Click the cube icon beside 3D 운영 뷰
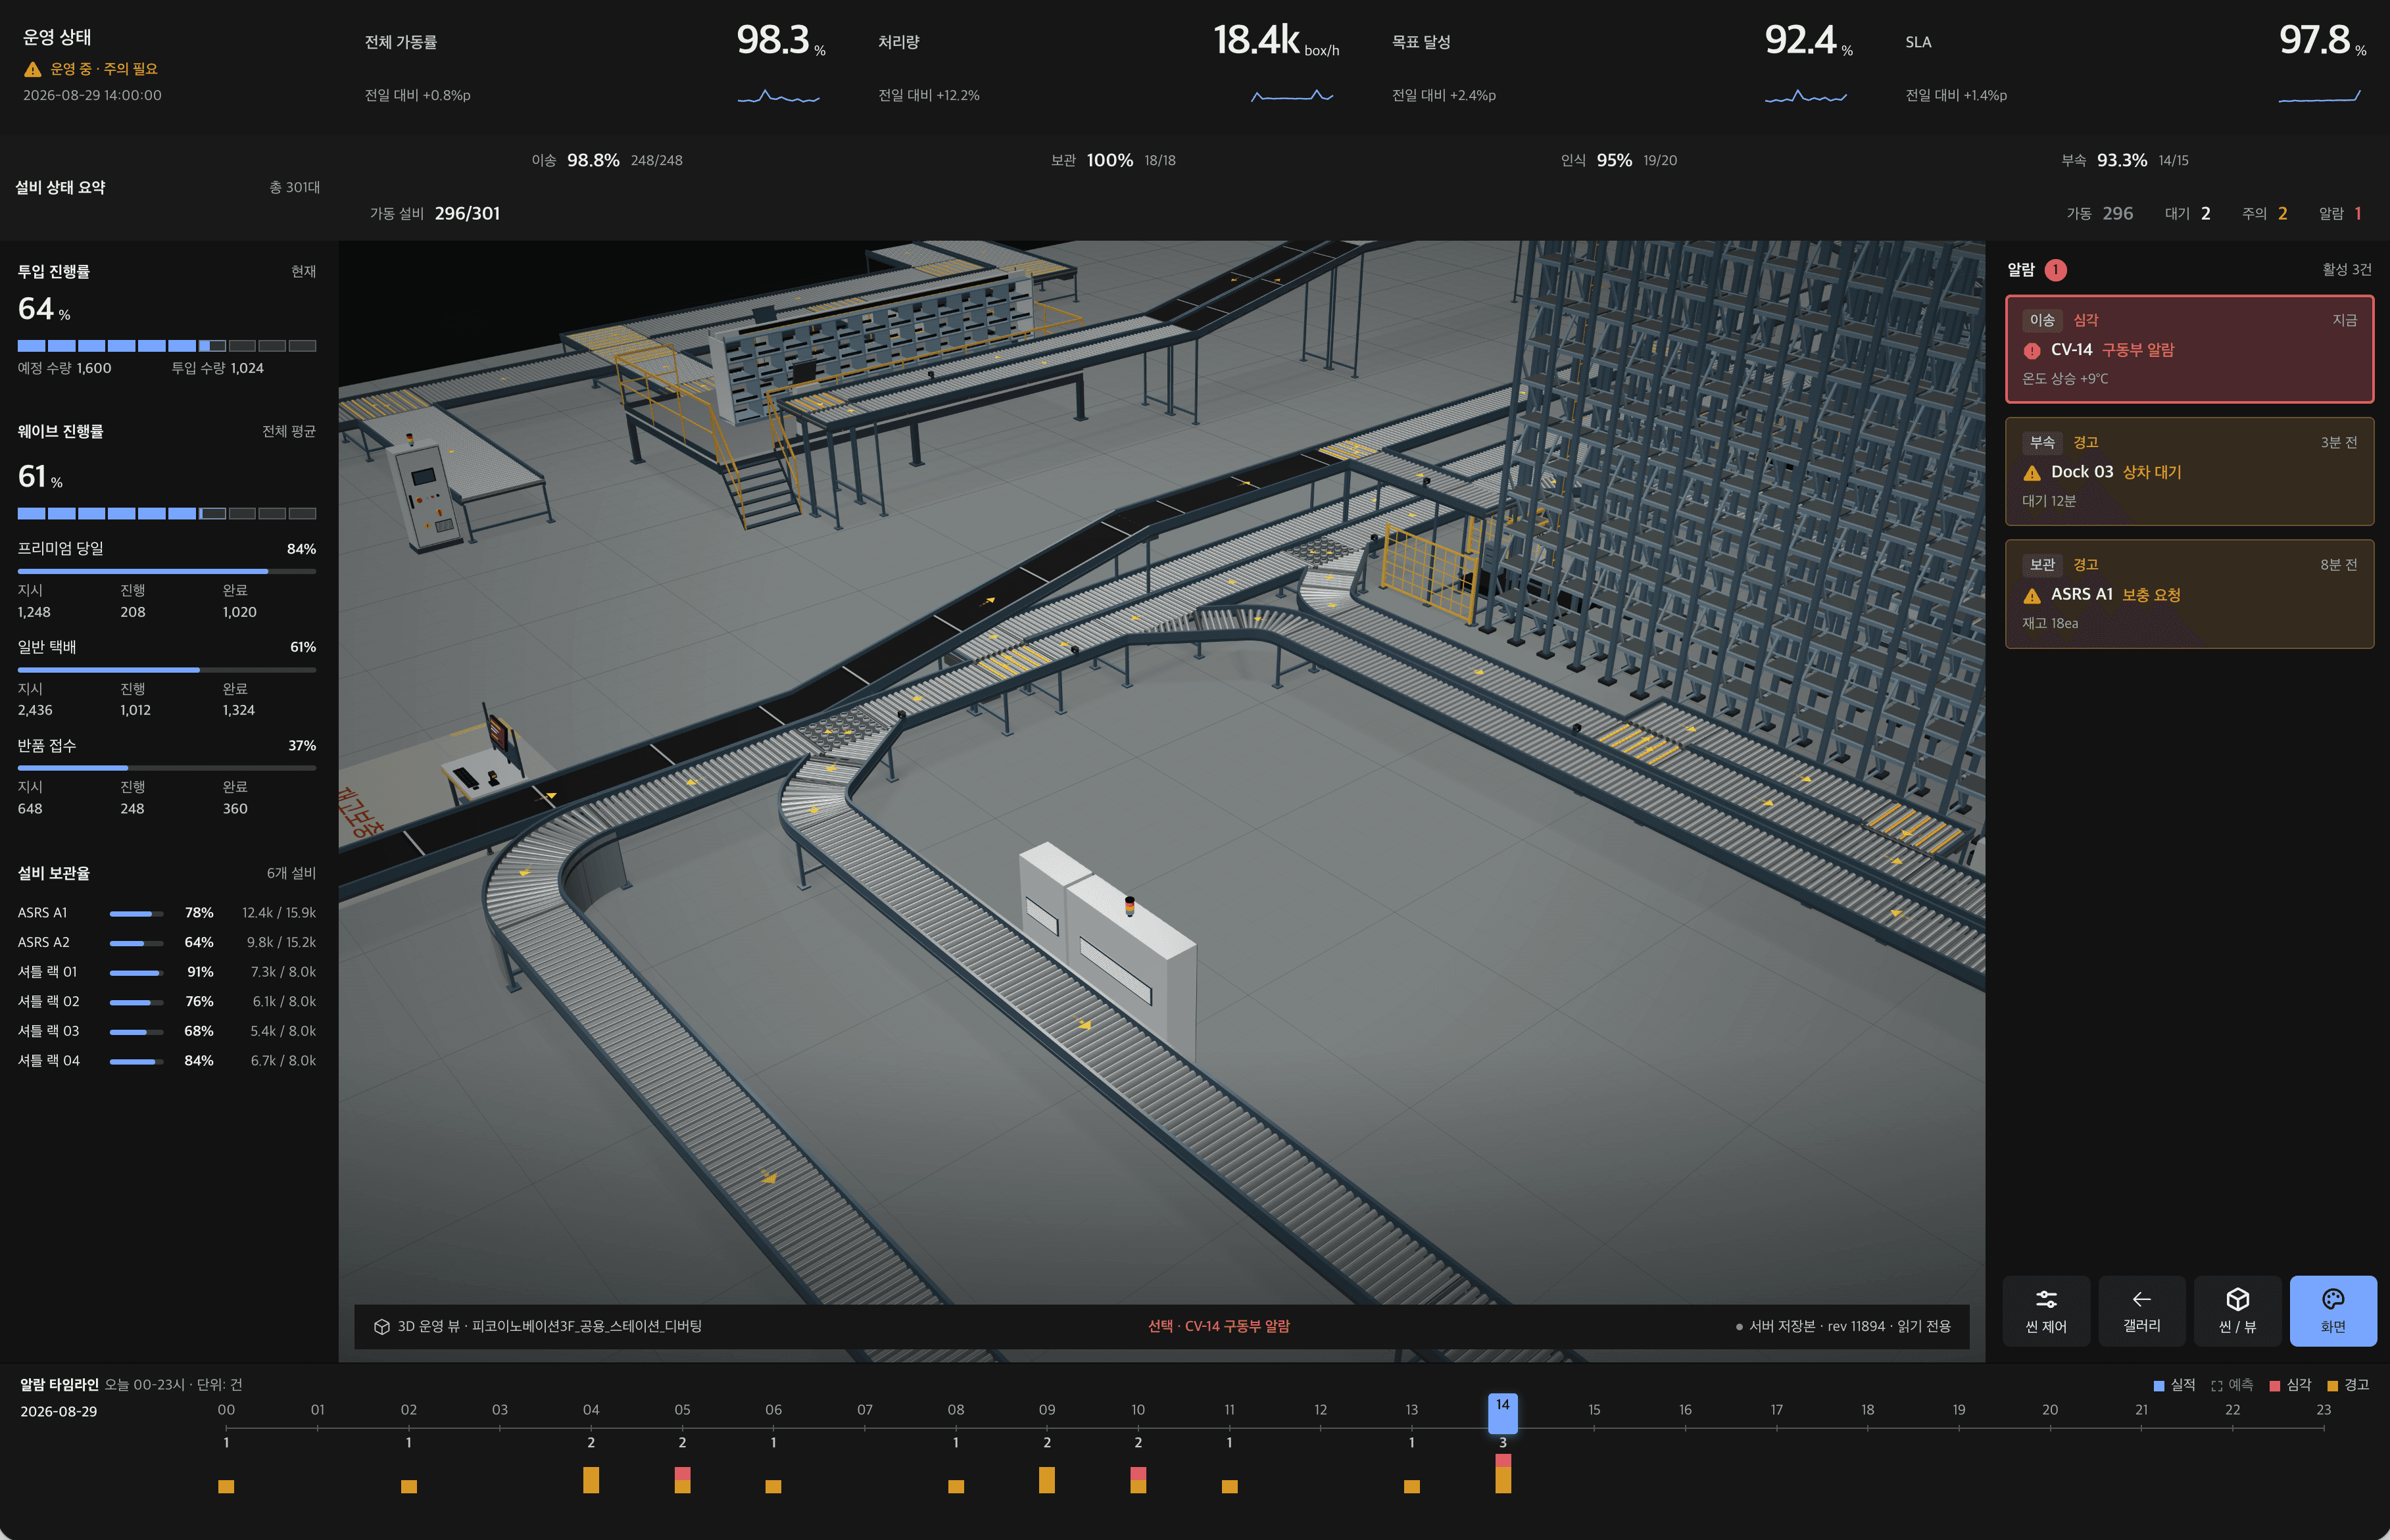2390x1540 pixels. pos(381,1327)
